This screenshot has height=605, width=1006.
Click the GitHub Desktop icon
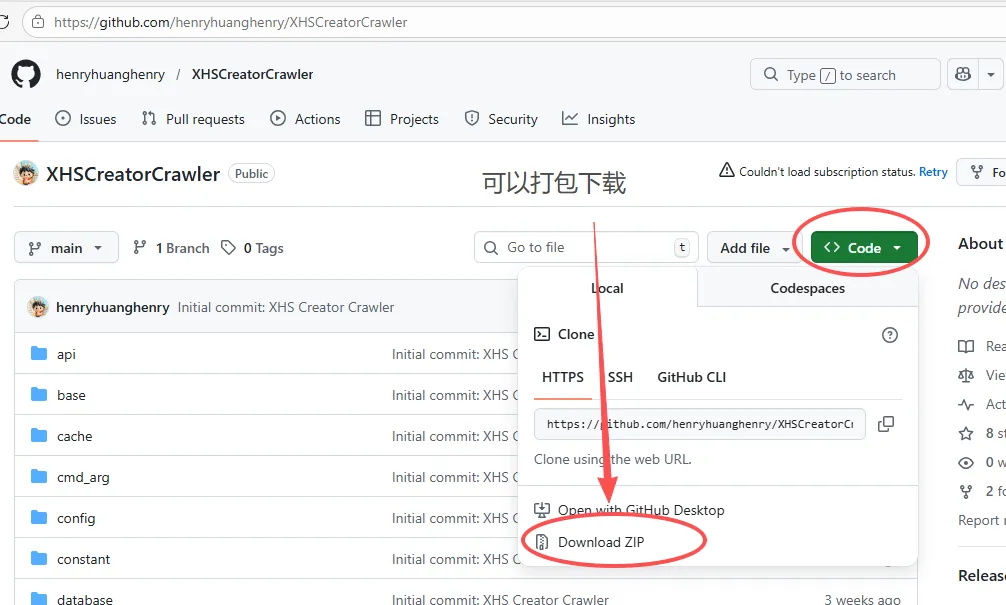pyautogui.click(x=542, y=510)
